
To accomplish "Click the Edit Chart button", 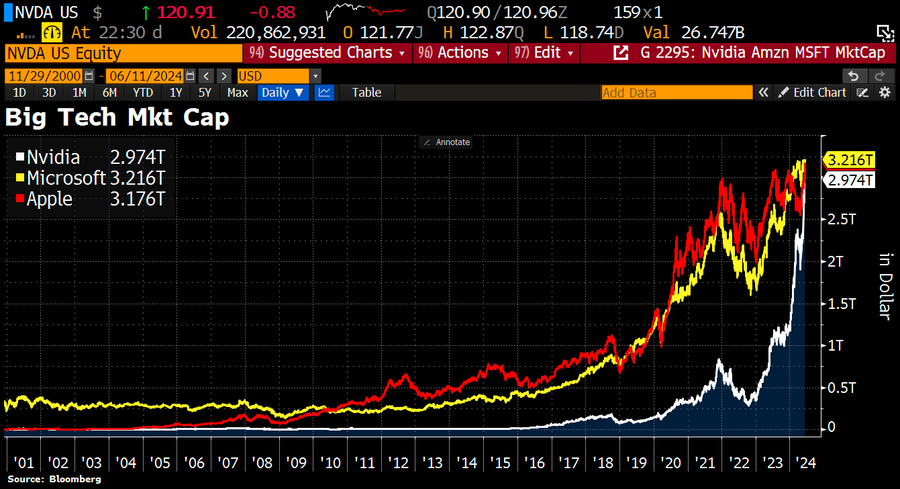I will [812, 92].
